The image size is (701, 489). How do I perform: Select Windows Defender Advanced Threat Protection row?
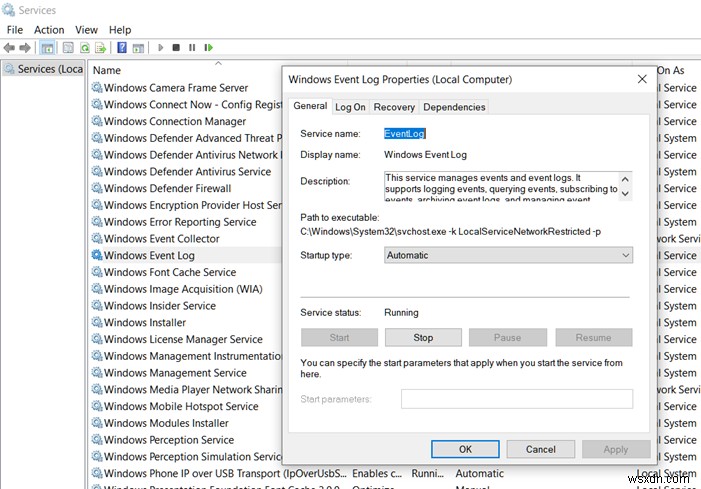pyautogui.click(x=186, y=138)
